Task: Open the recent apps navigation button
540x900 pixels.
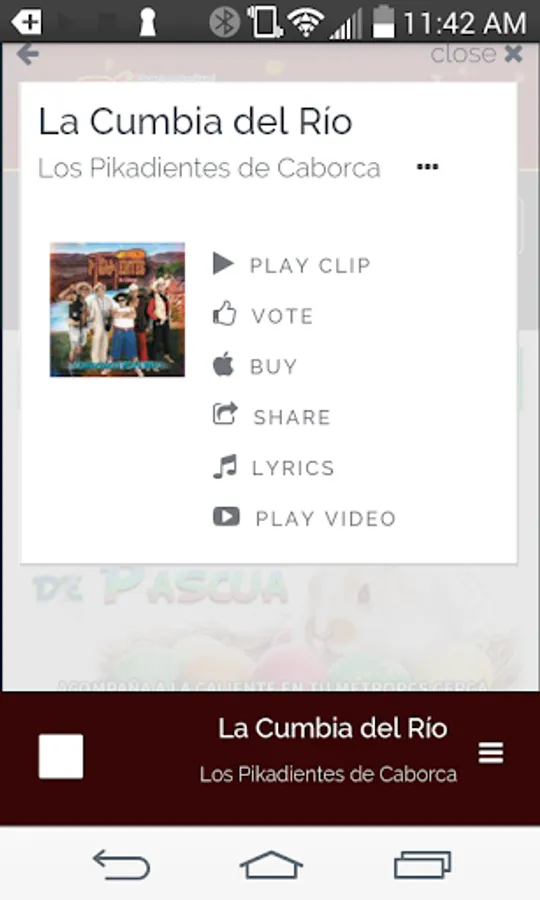Action: pos(422,864)
